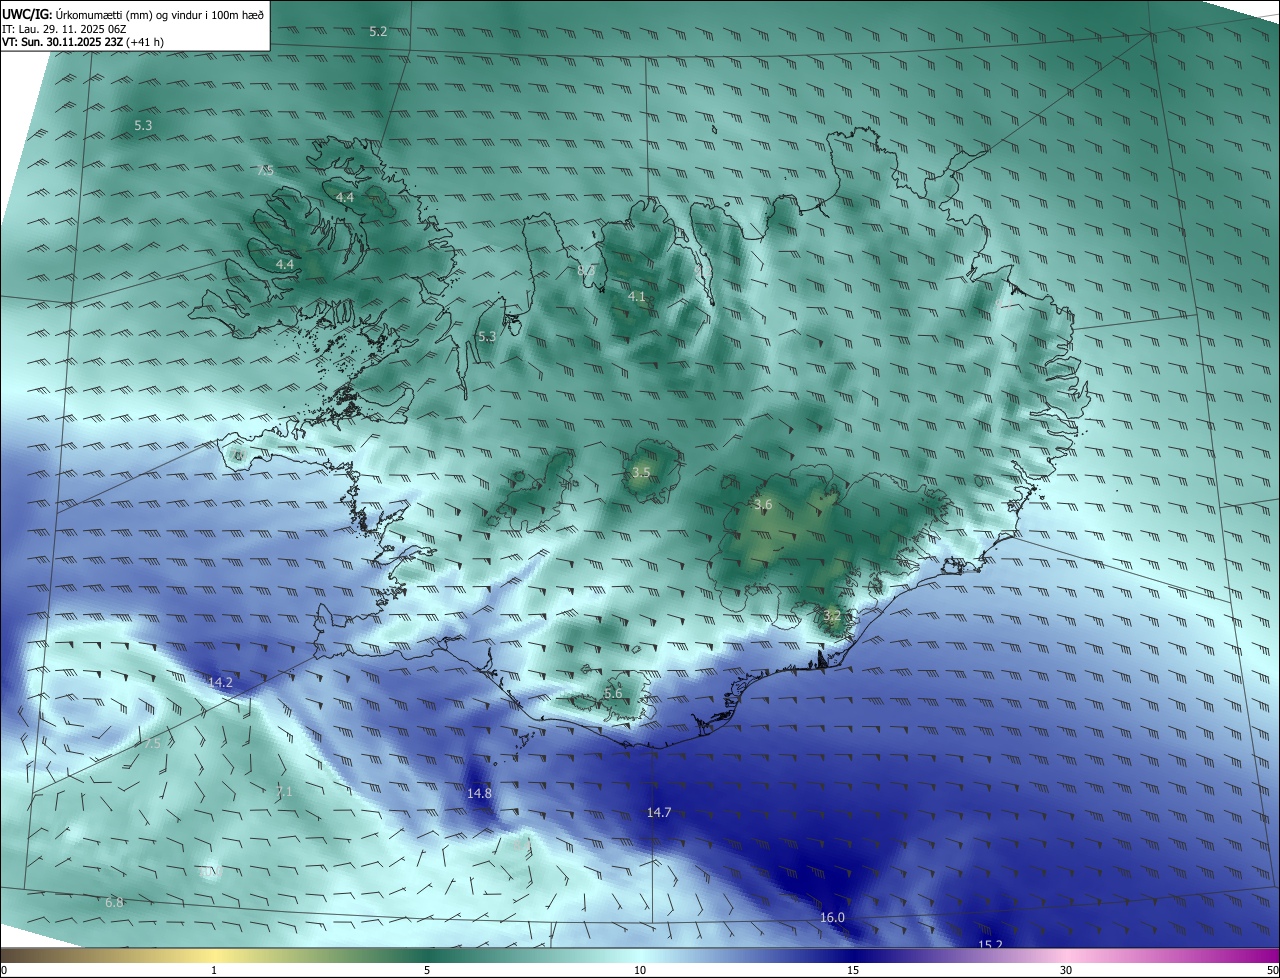This screenshot has height=978, width=1280.
Task: Click the 5.2 value label at the map top
Action: [378, 32]
